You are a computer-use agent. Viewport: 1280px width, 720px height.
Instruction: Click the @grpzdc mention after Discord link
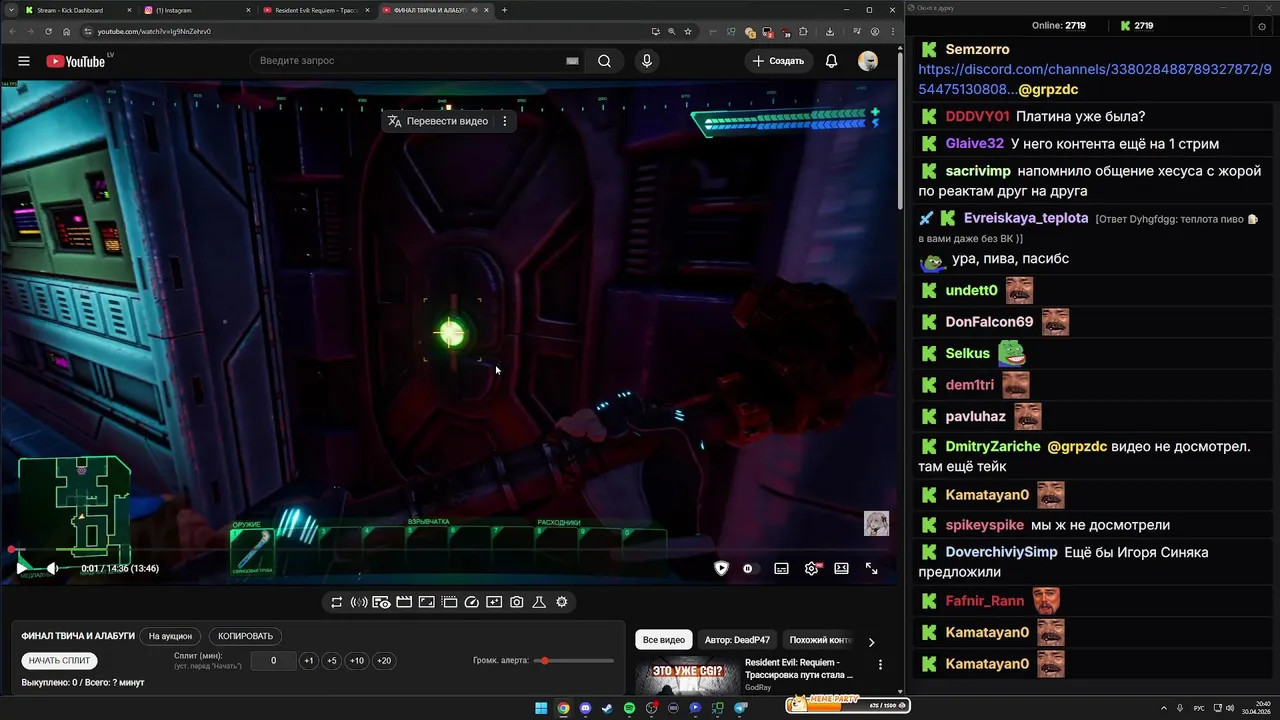pyautogui.click(x=1048, y=89)
